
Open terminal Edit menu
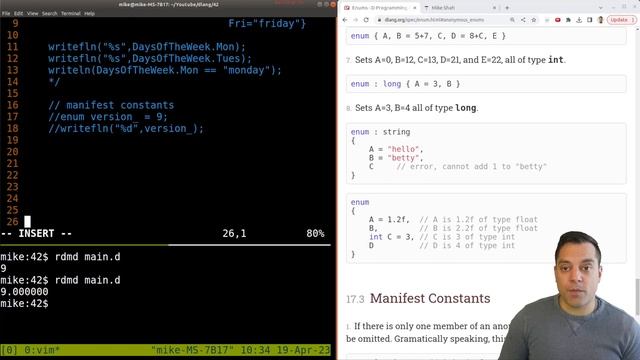(x=18, y=13)
